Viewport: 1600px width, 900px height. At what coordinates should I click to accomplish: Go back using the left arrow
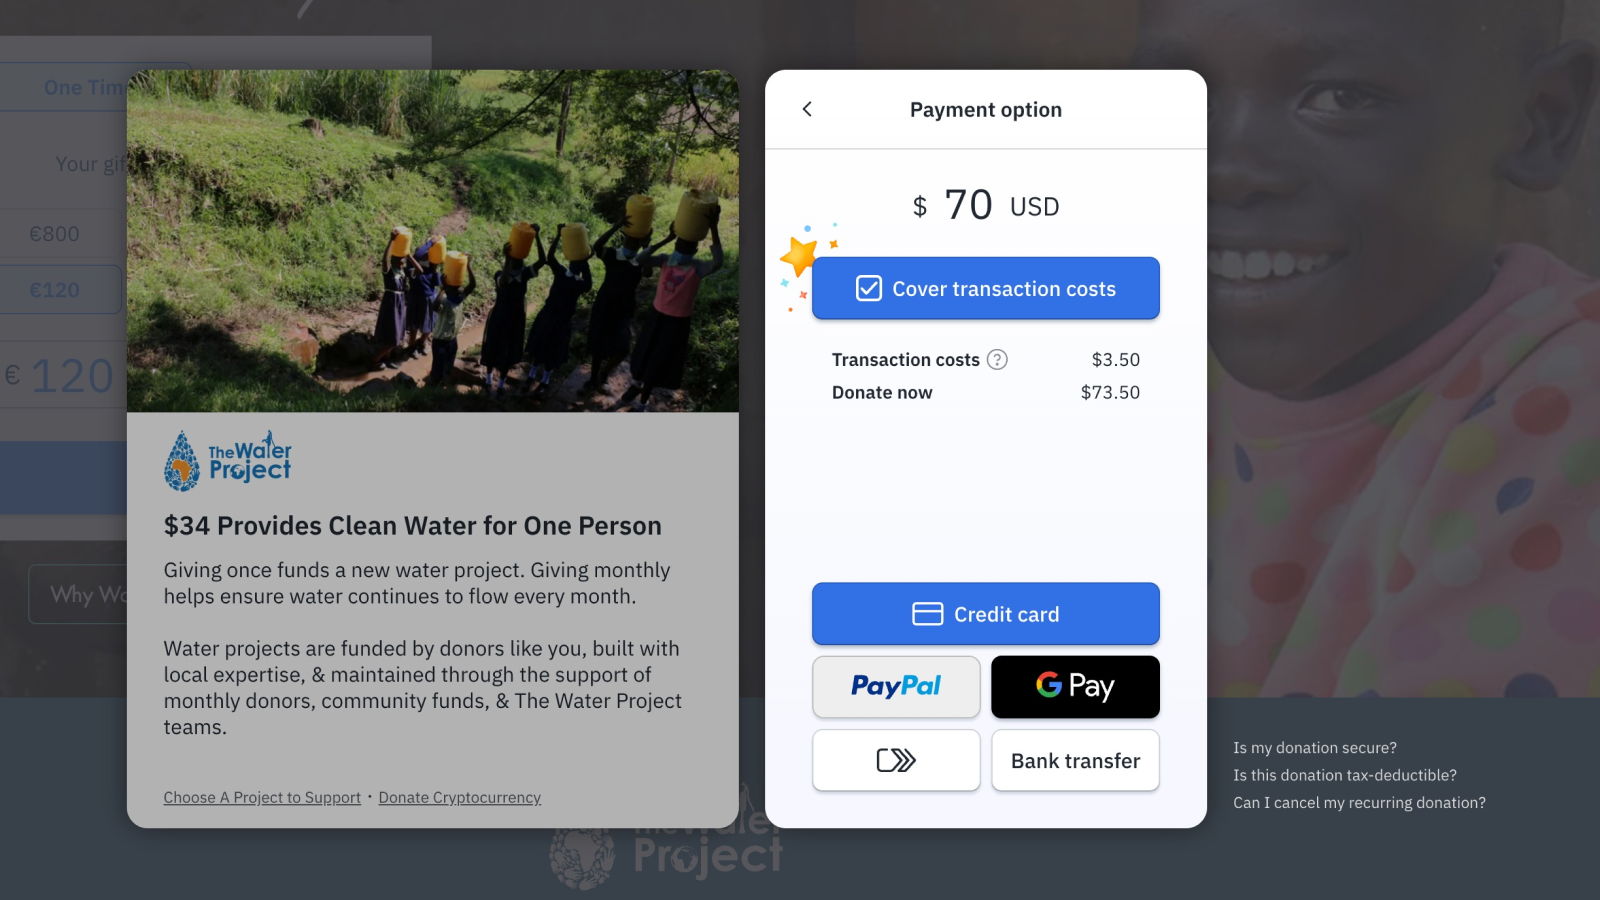coord(807,109)
